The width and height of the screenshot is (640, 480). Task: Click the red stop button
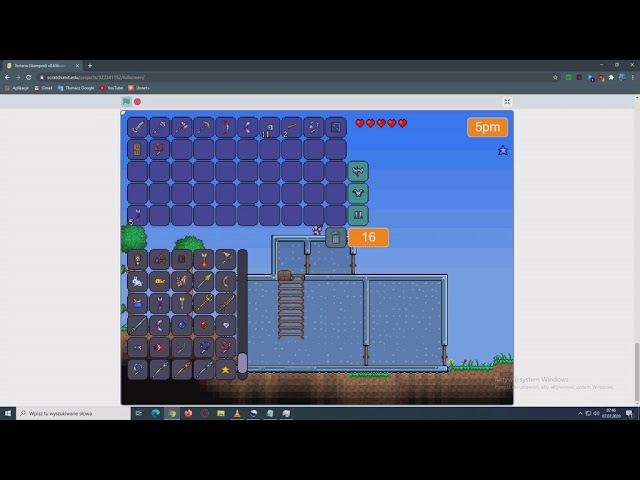coord(138,102)
